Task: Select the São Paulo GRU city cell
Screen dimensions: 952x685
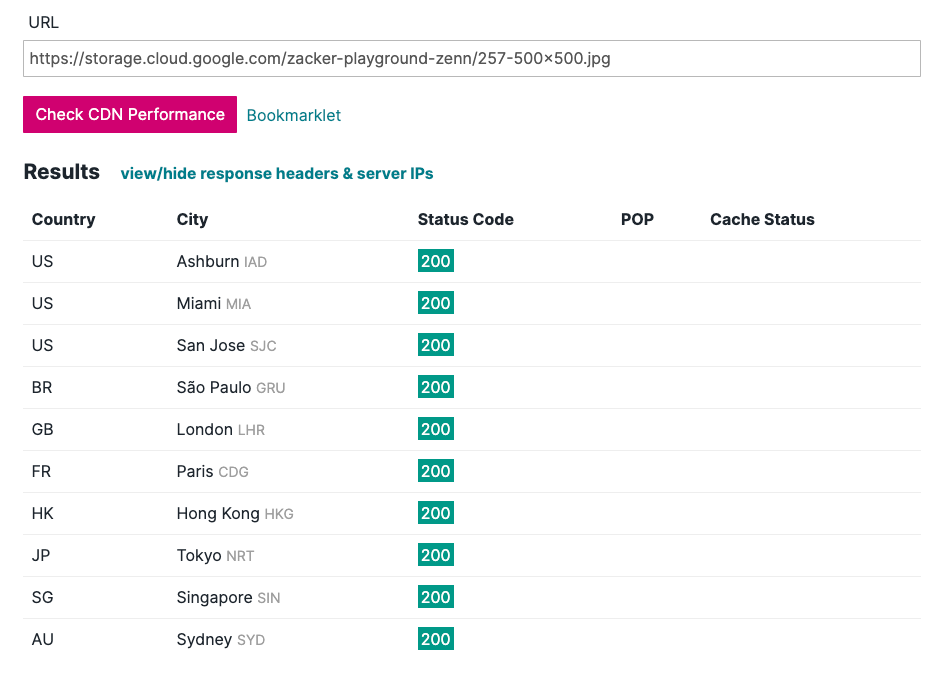Action: click(231, 387)
